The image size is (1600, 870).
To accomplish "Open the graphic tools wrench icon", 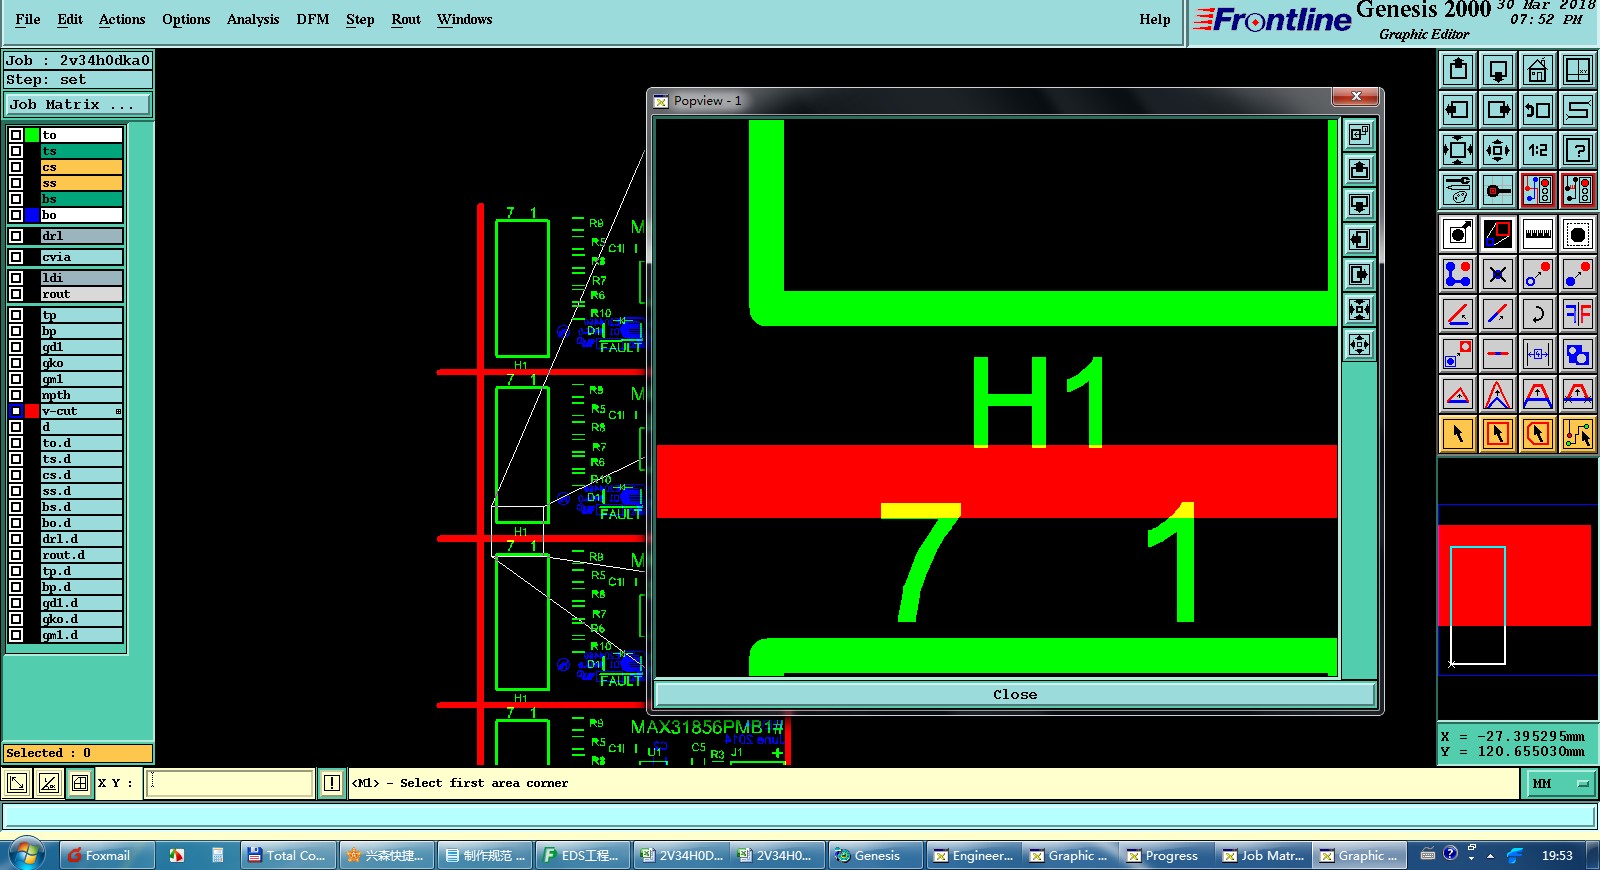I will pyautogui.click(x=1458, y=190).
